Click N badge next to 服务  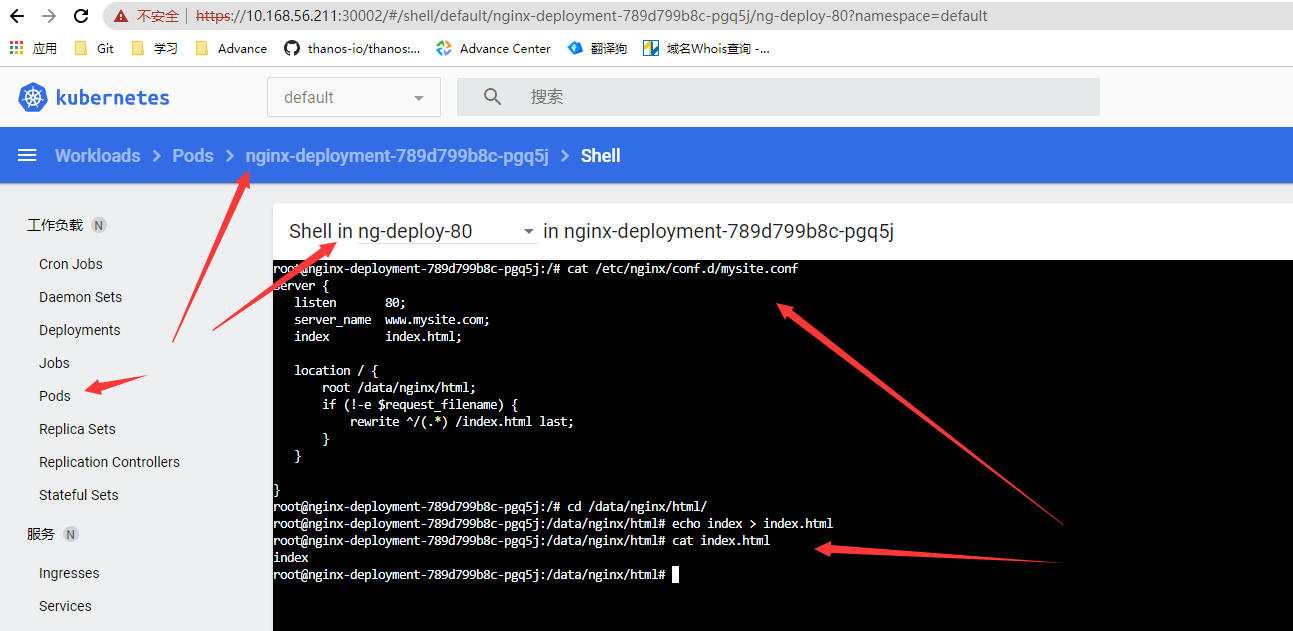tap(71, 534)
